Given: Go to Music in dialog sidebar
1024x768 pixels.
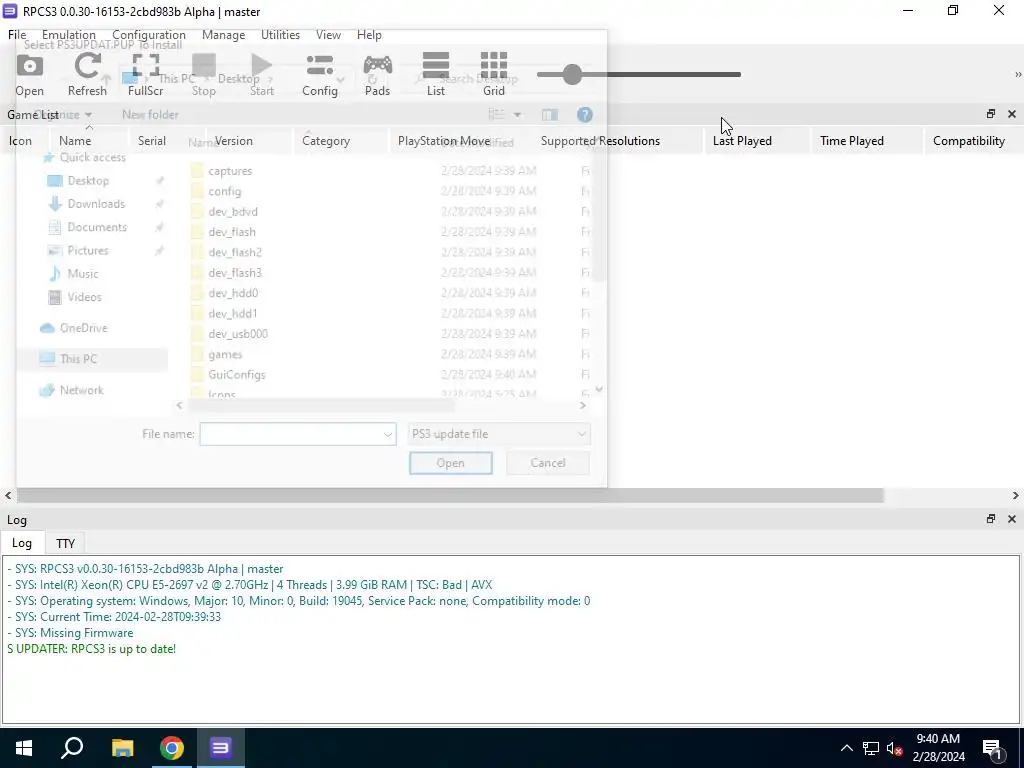Looking at the screenshot, I should click(83, 274).
